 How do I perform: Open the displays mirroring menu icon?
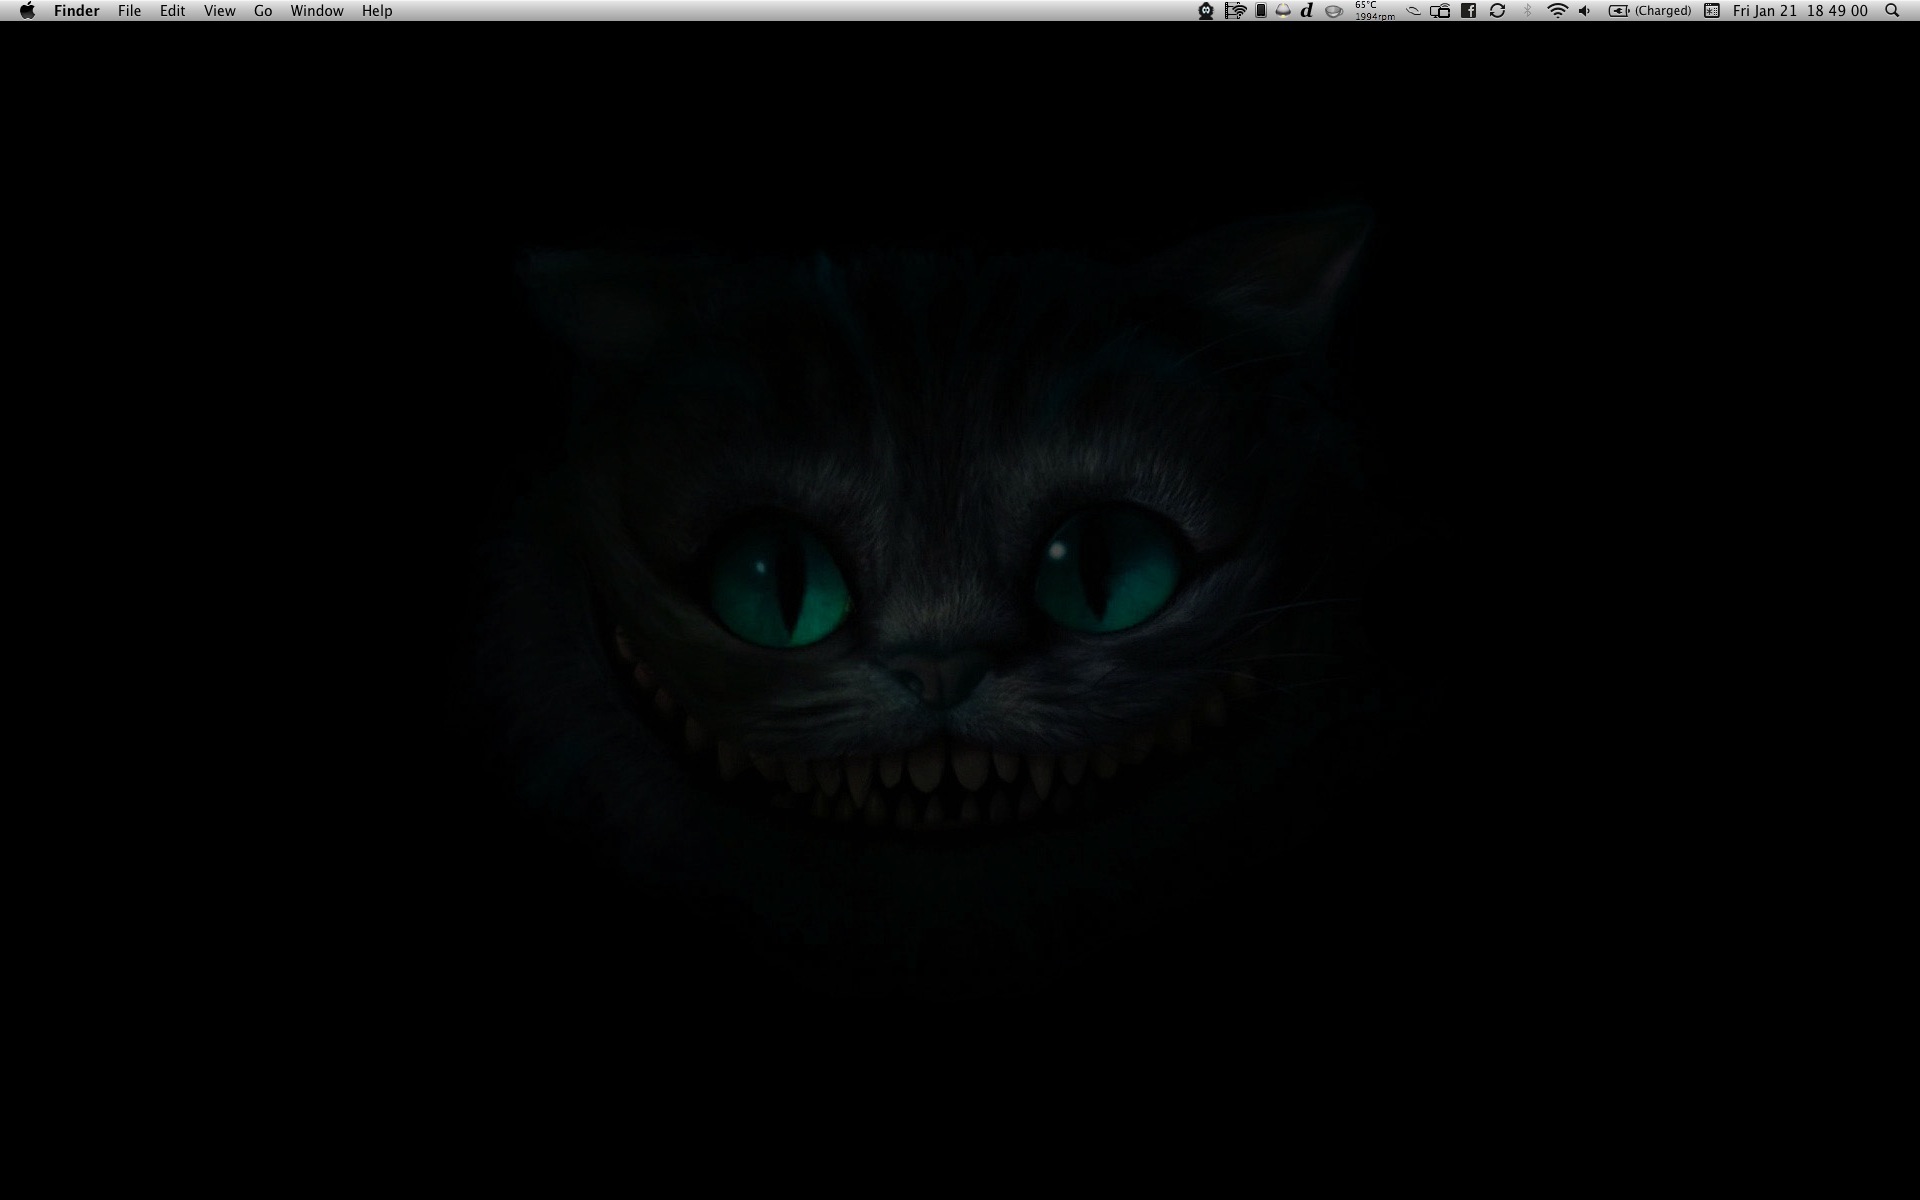pos(1440,11)
